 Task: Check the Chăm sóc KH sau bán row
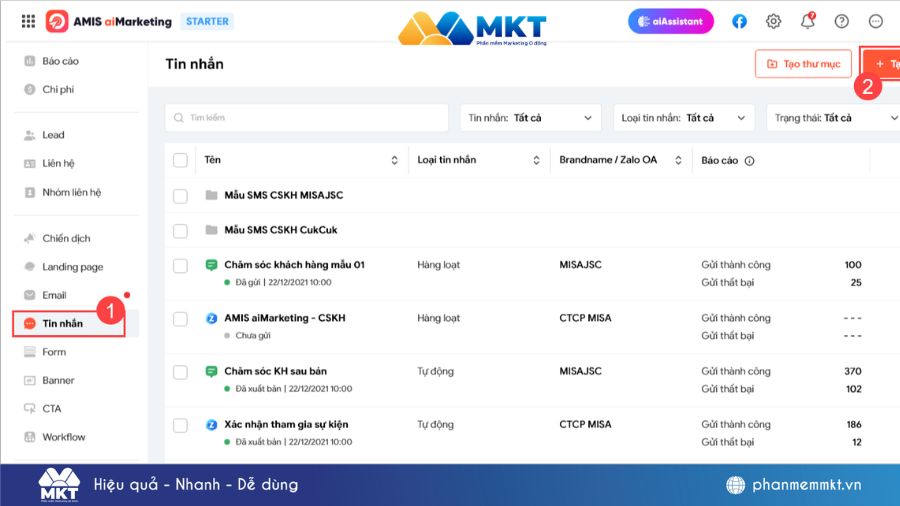click(180, 372)
